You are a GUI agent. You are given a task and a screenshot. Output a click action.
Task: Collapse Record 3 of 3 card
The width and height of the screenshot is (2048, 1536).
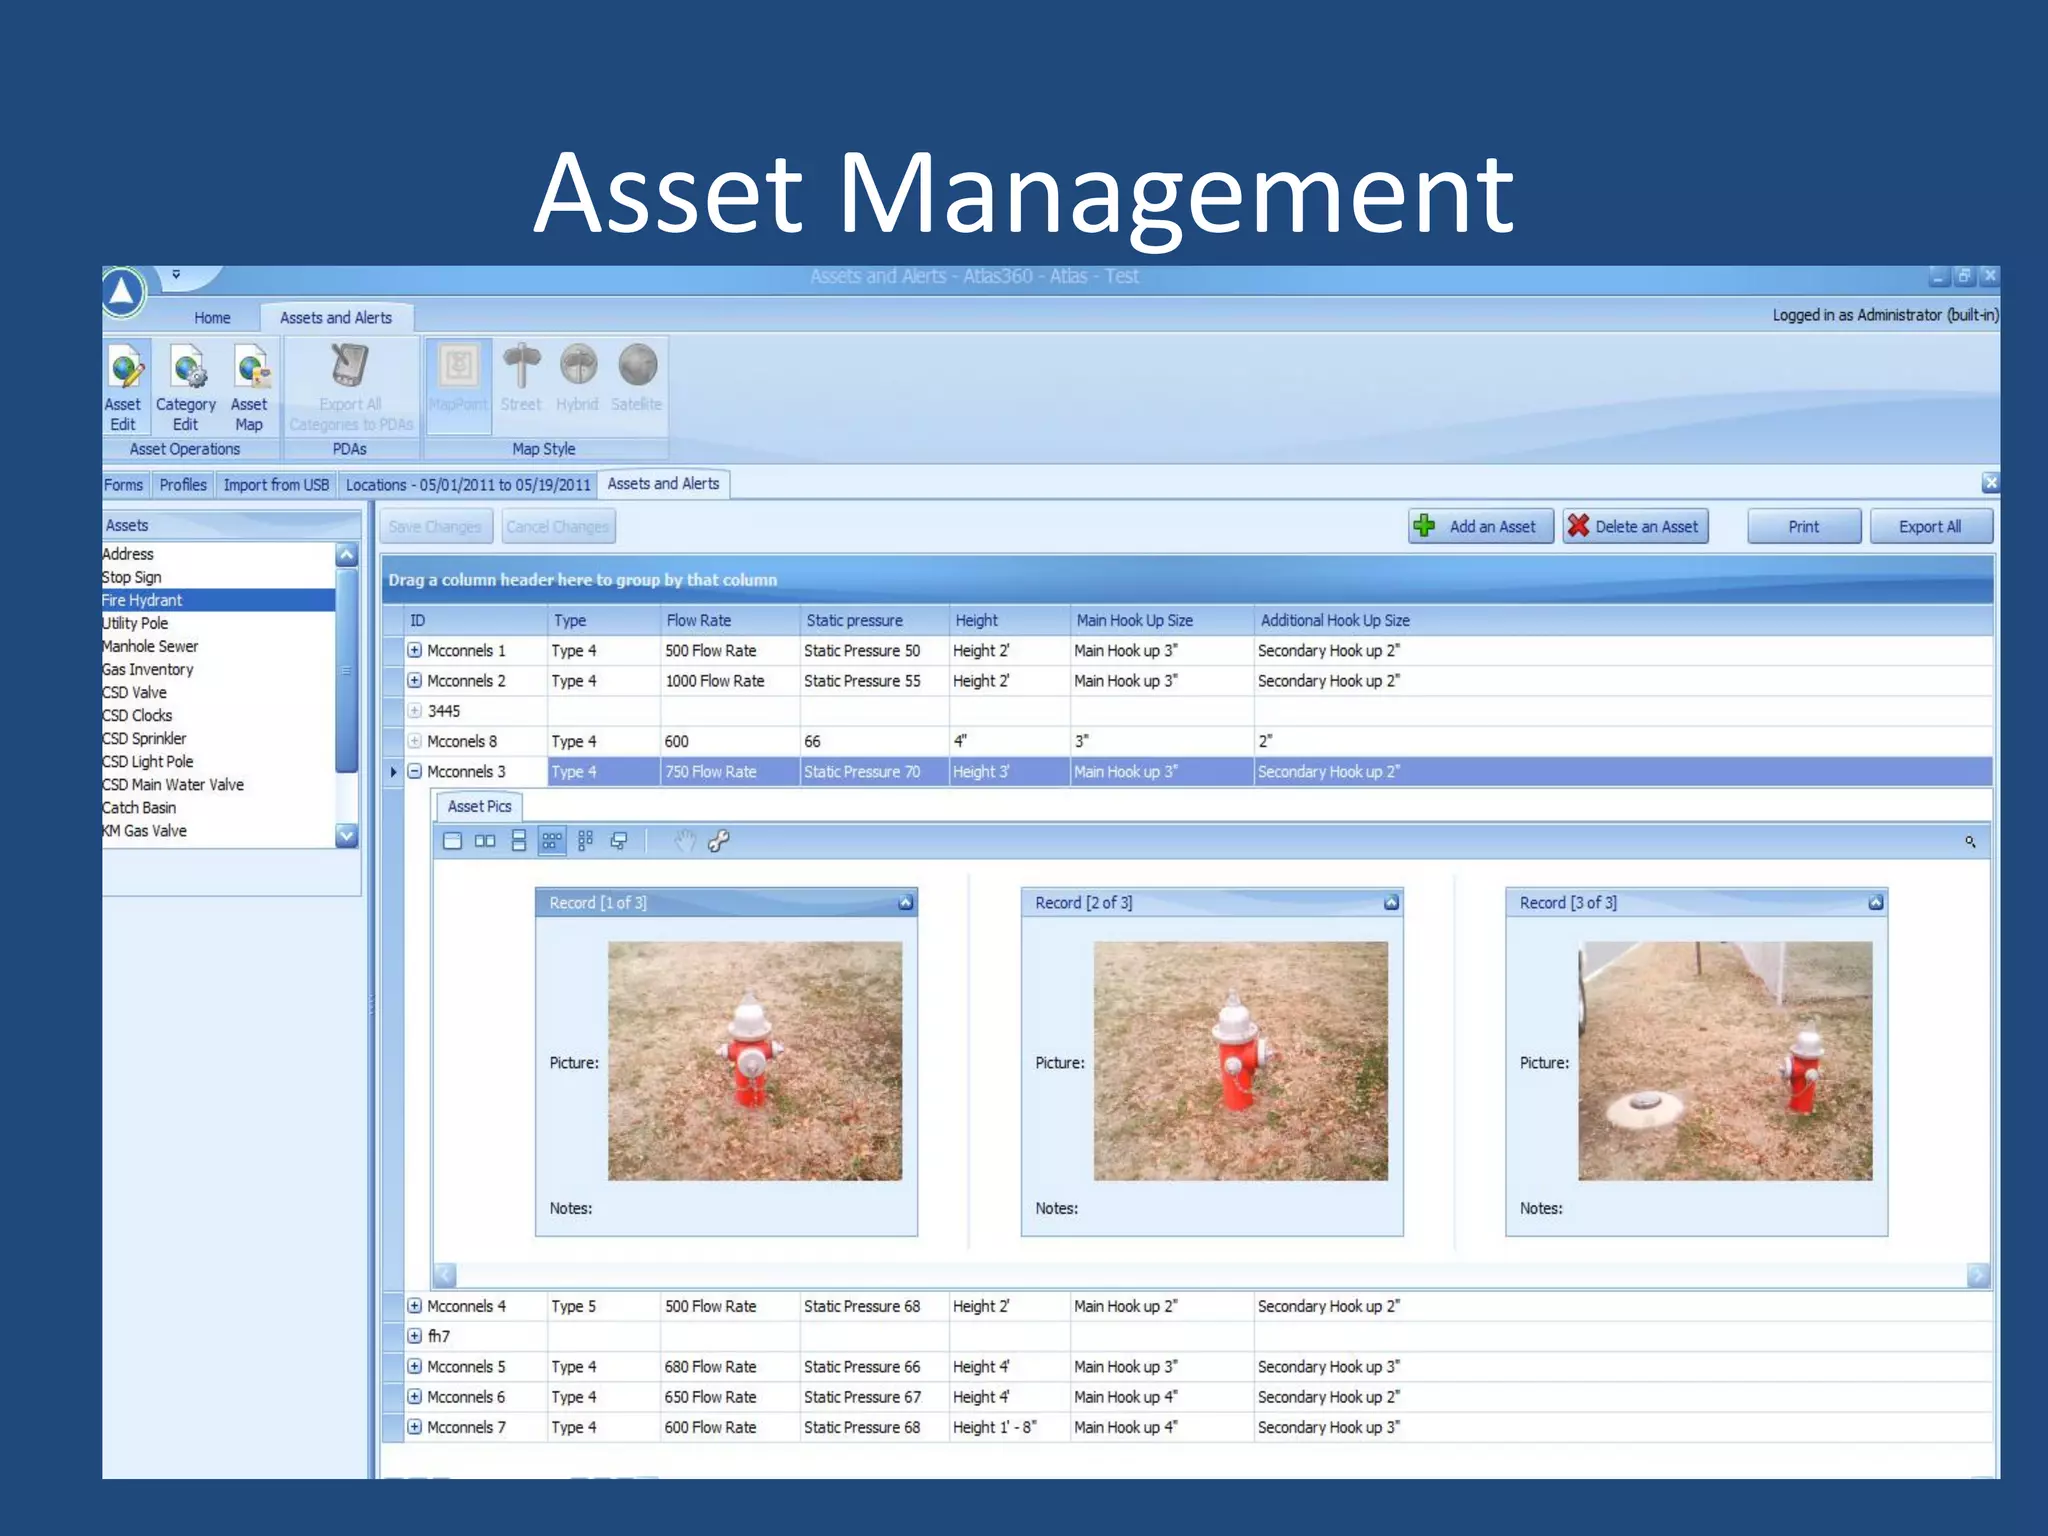click(x=1876, y=903)
